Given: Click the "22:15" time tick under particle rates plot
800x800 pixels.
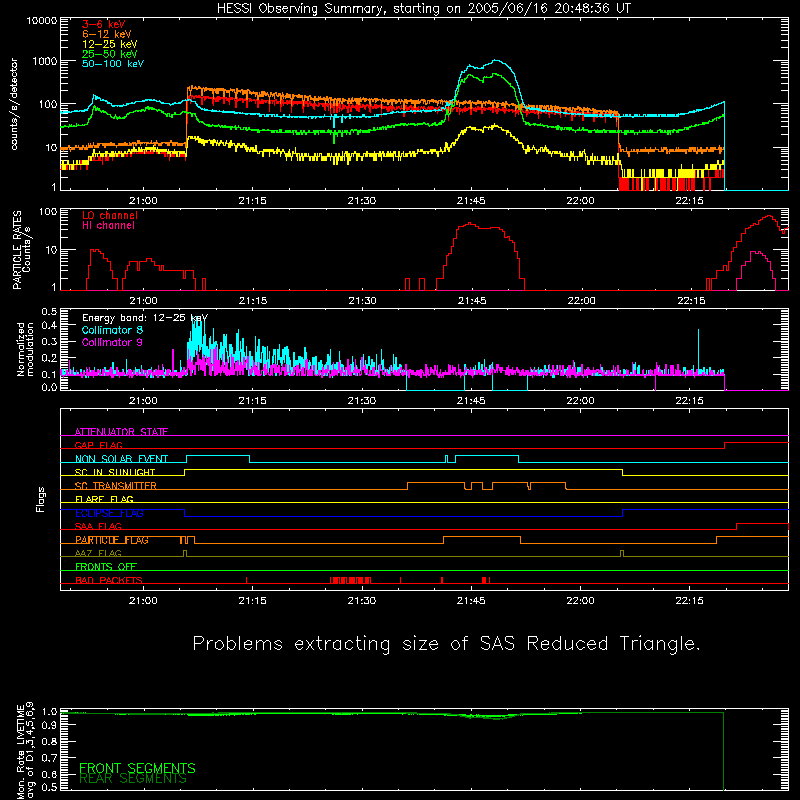Looking at the screenshot, I should (x=691, y=301).
